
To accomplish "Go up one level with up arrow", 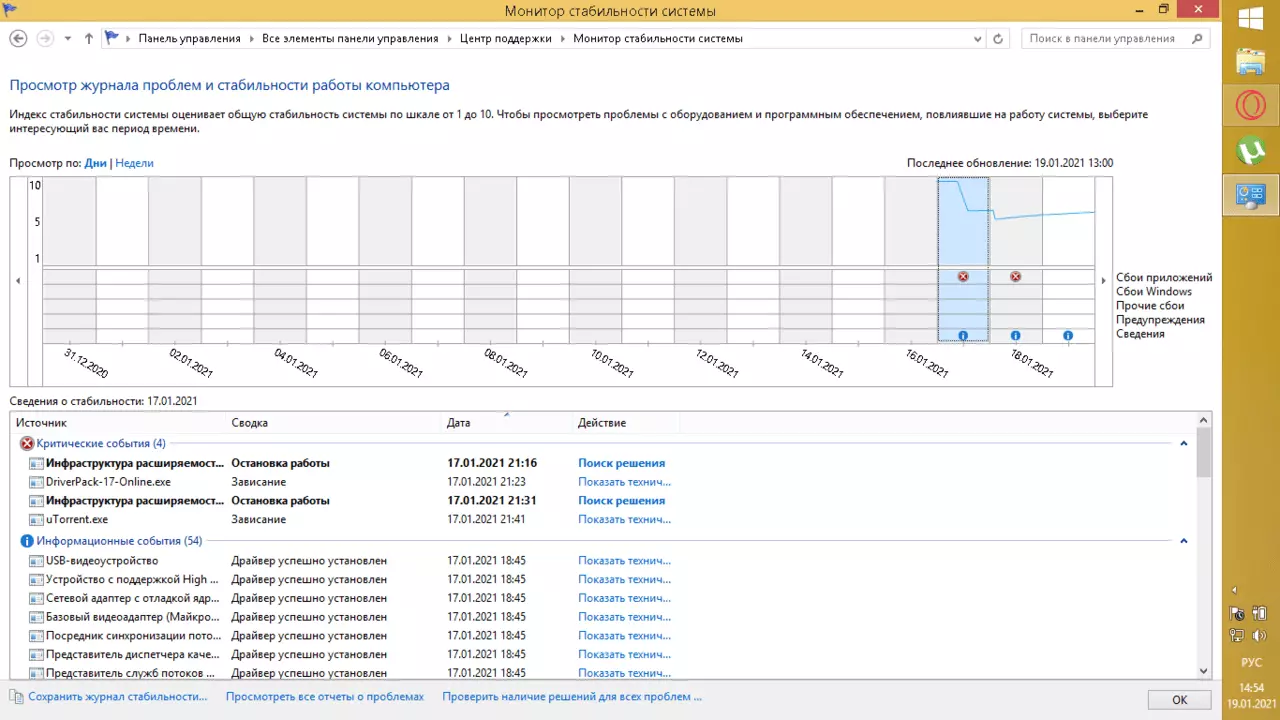I will (89, 38).
